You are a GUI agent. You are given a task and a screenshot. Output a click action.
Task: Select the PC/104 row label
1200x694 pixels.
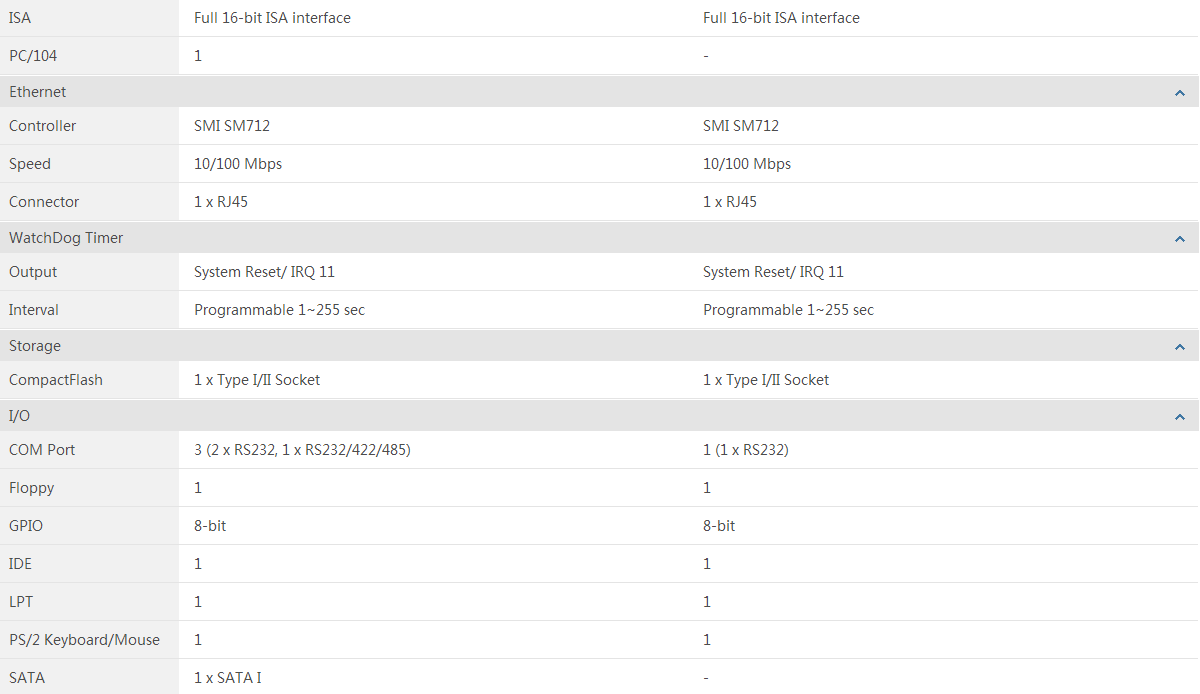(33, 56)
